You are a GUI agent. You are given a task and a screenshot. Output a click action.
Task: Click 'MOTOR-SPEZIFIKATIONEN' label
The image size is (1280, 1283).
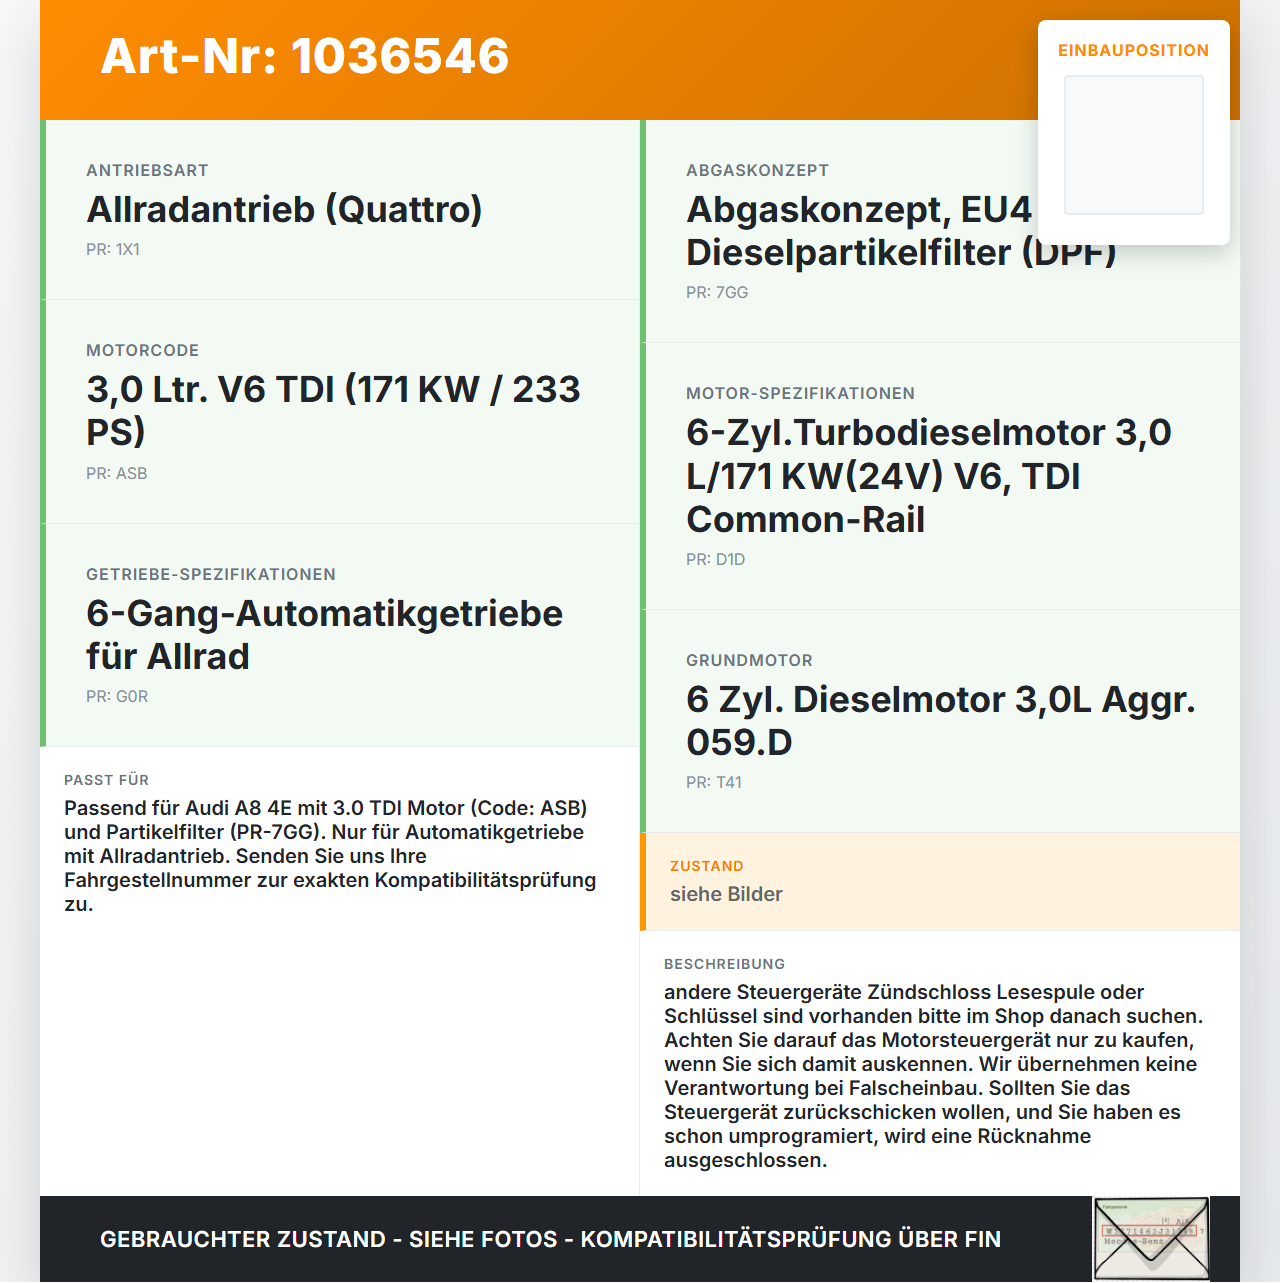(x=800, y=393)
